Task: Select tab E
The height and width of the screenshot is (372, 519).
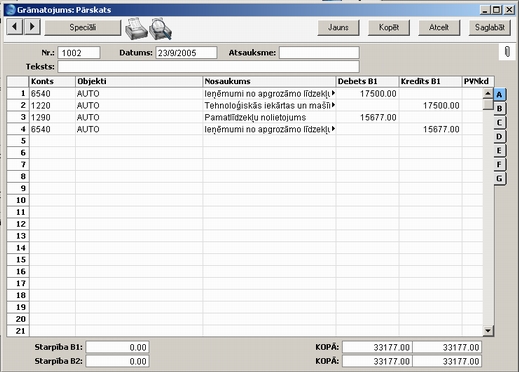Action: 499,151
